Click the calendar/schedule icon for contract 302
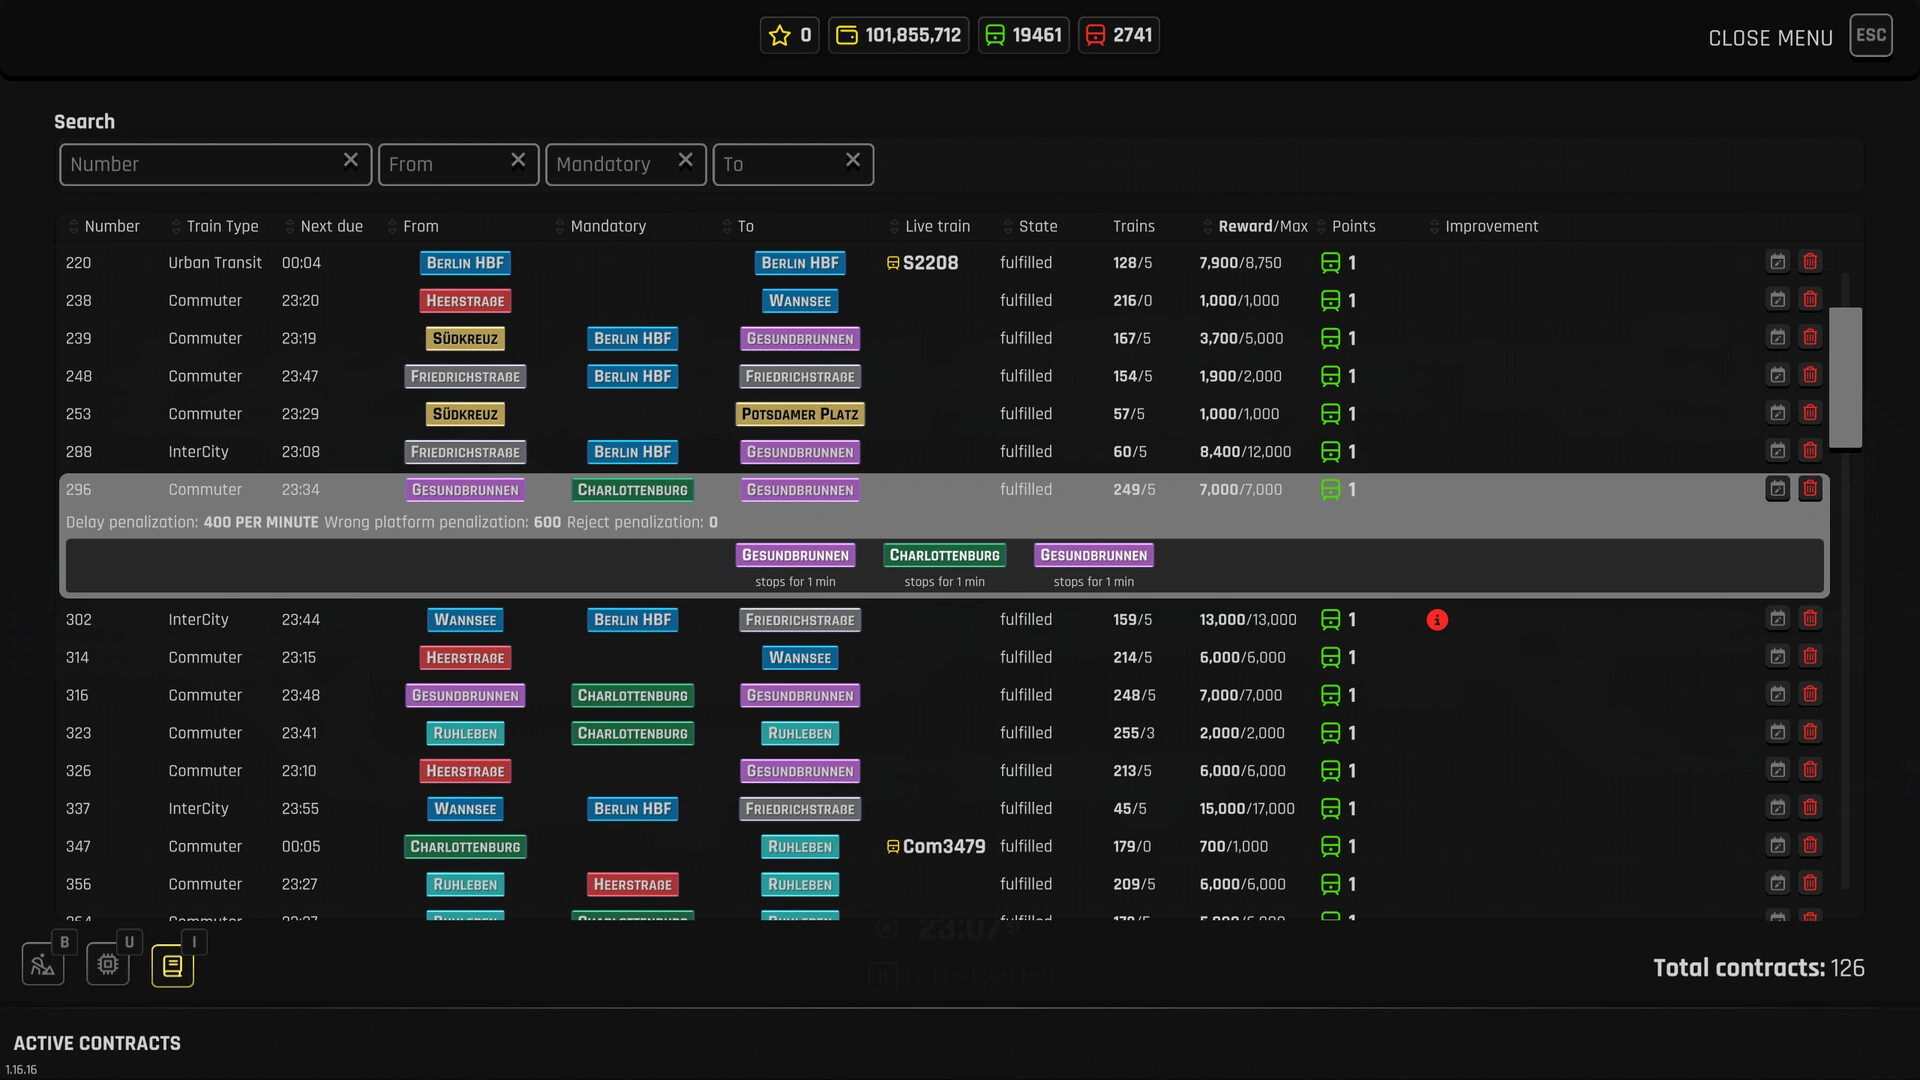This screenshot has height=1080, width=1920. pyautogui.click(x=1778, y=618)
